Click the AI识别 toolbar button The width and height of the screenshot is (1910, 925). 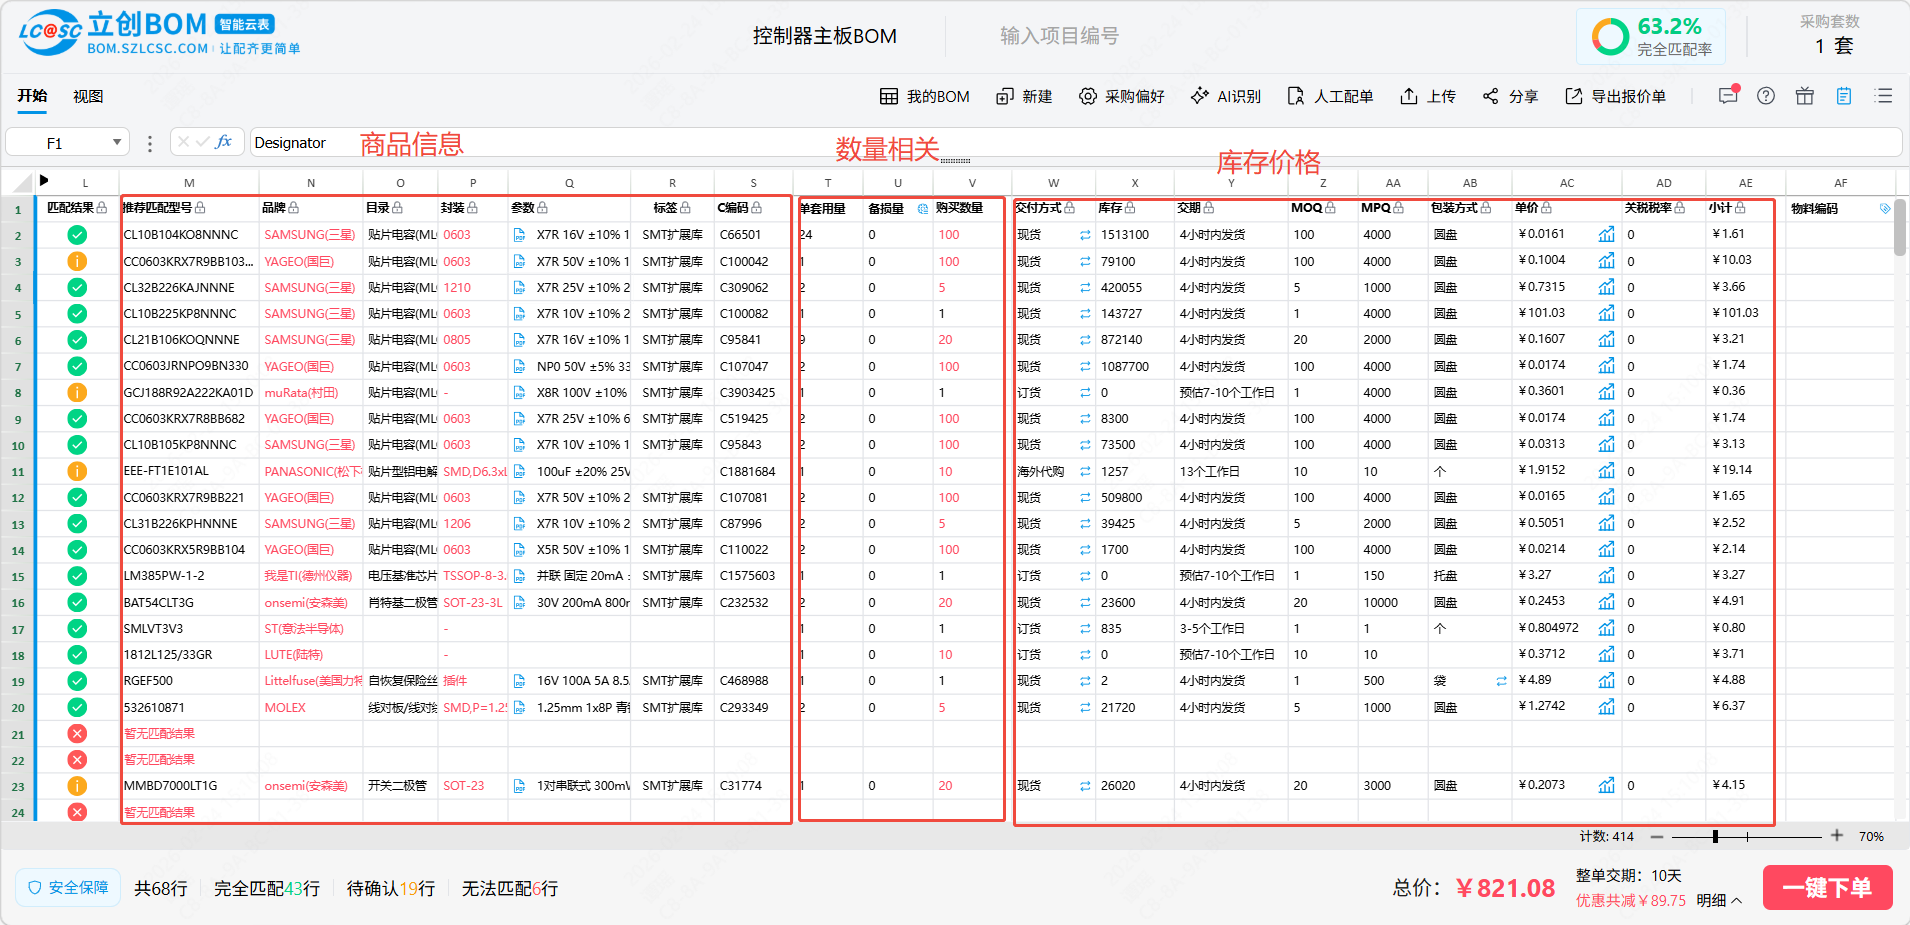[1225, 96]
